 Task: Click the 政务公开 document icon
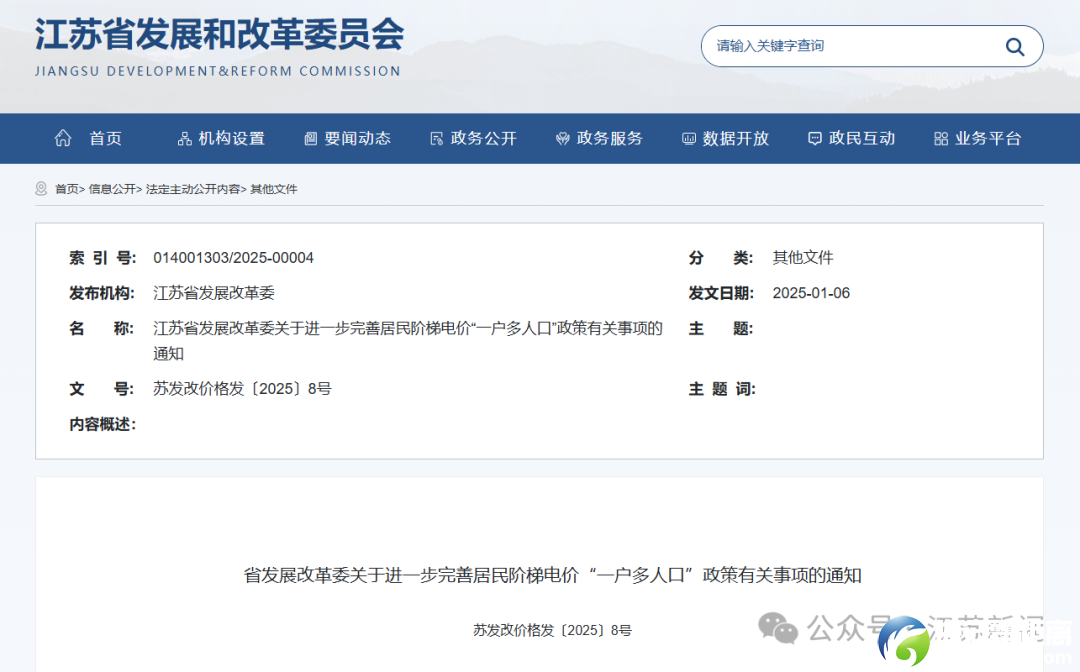point(437,138)
